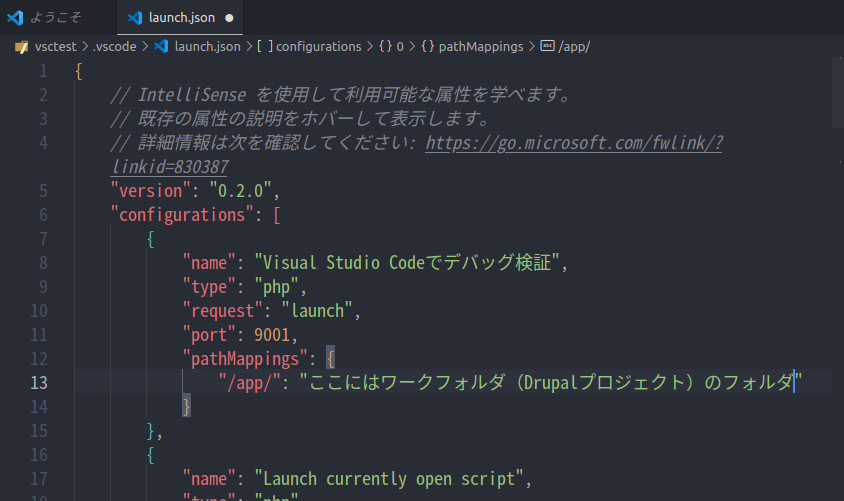This screenshot has width=844, height=501.
Task: Select the launch.json editor tab
Action: pyautogui.click(x=180, y=17)
